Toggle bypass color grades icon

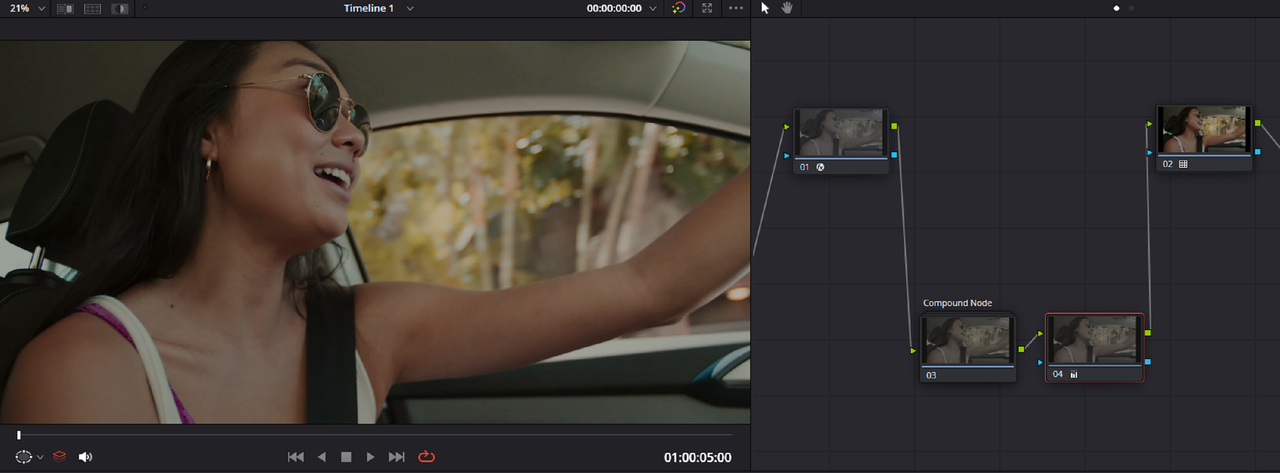(x=679, y=8)
